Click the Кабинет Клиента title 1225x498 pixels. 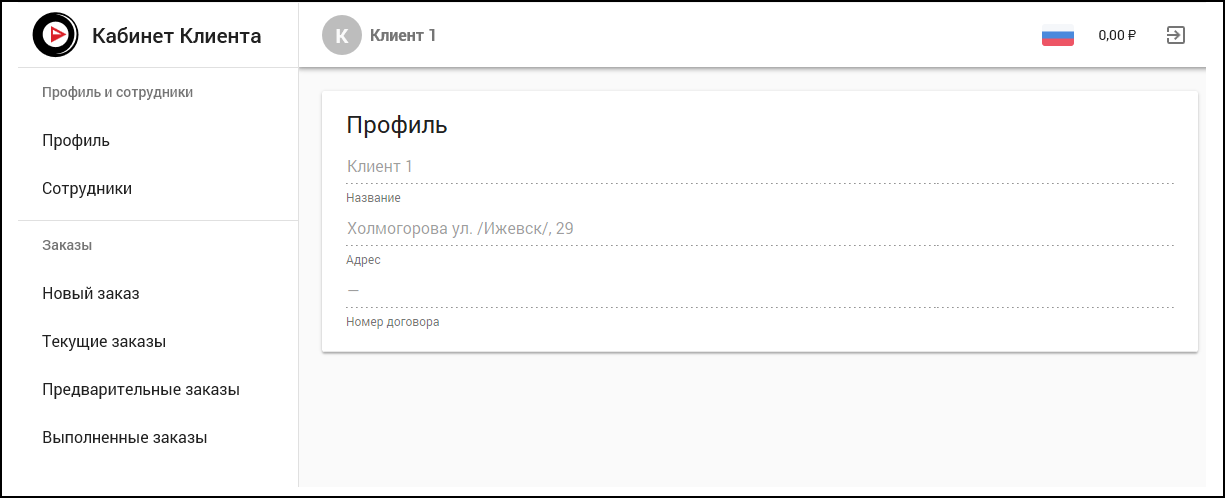pos(176,36)
